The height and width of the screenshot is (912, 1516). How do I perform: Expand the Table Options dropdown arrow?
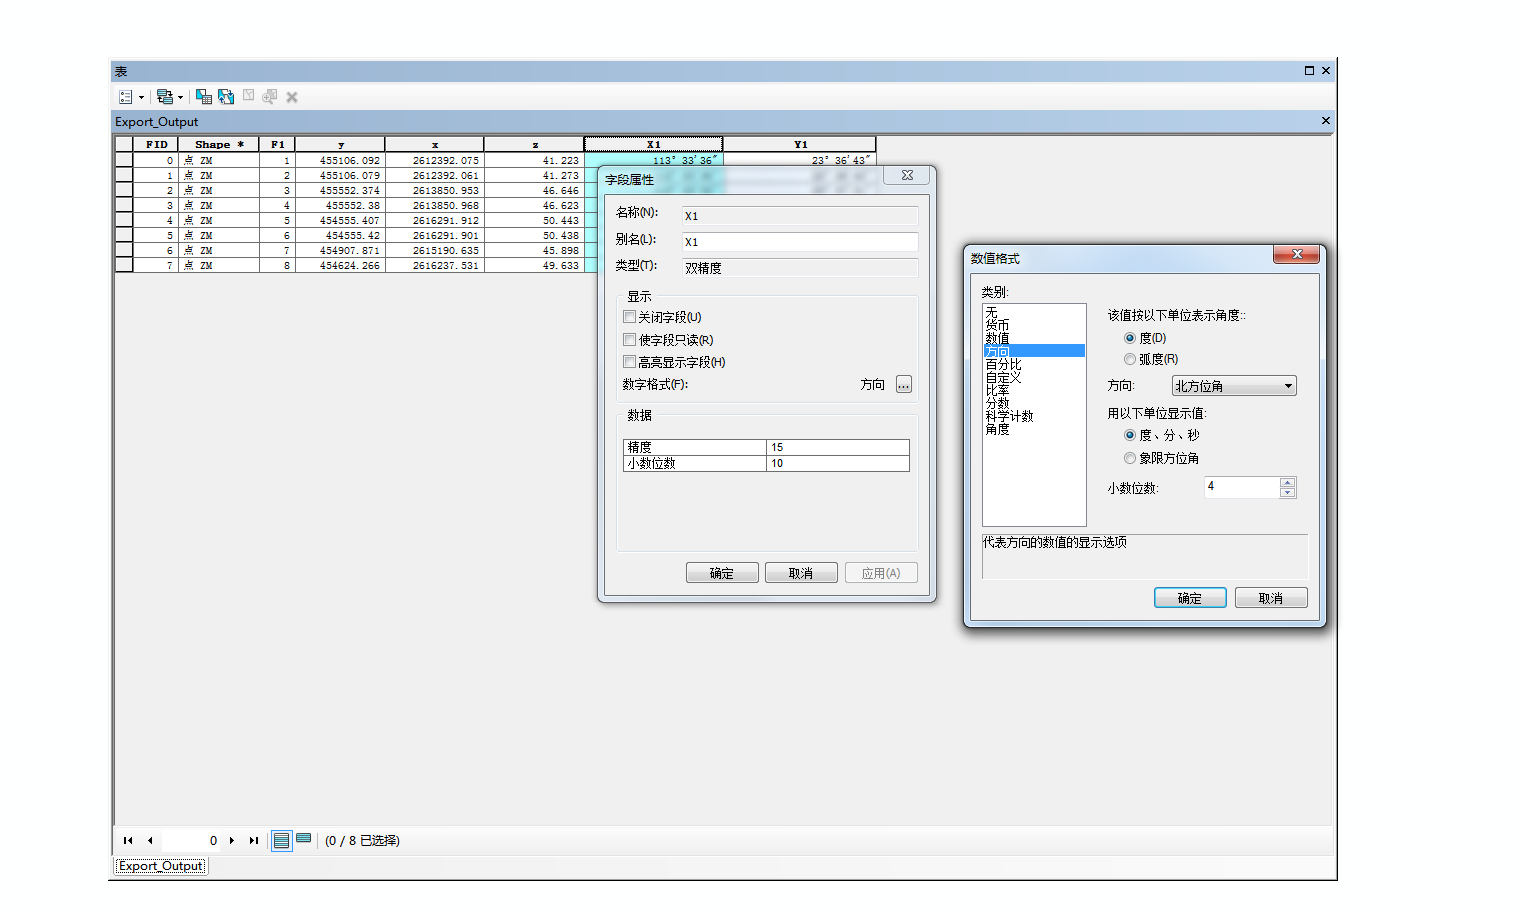[x=141, y=97]
